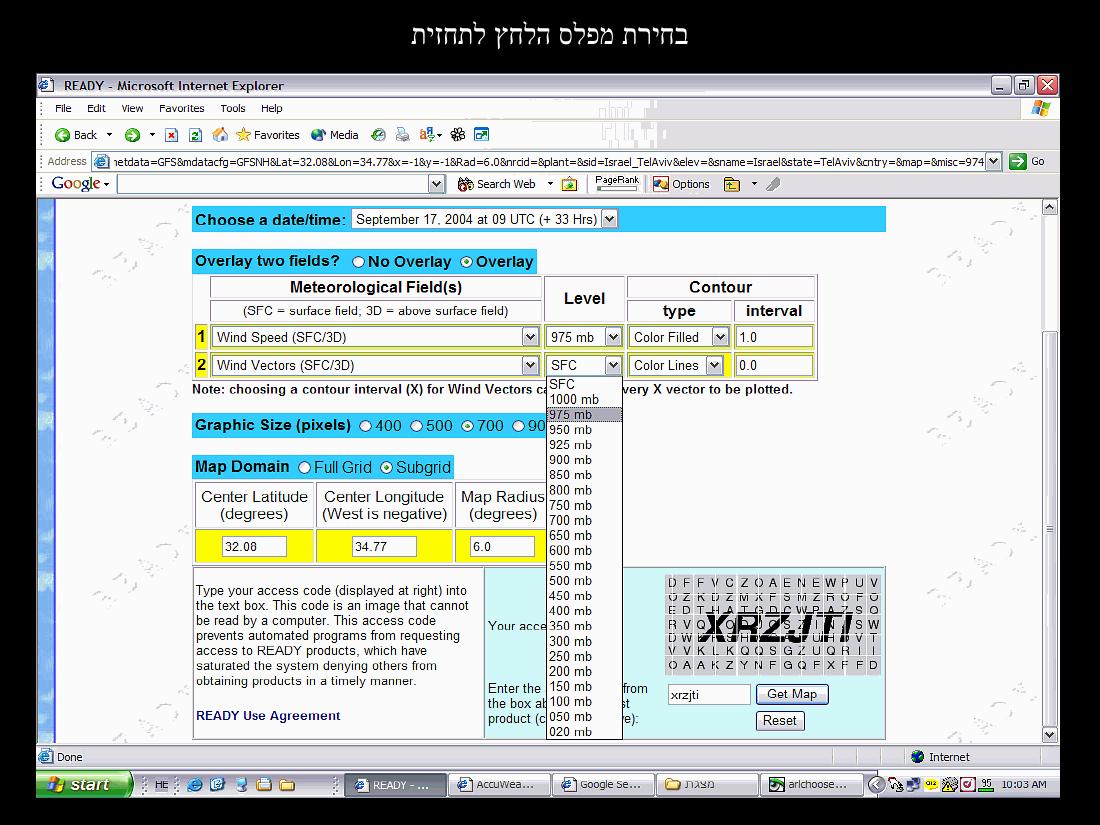Viewport: 1100px width, 825px height.
Task: Select the No Overlay radio button
Action: tap(358, 262)
